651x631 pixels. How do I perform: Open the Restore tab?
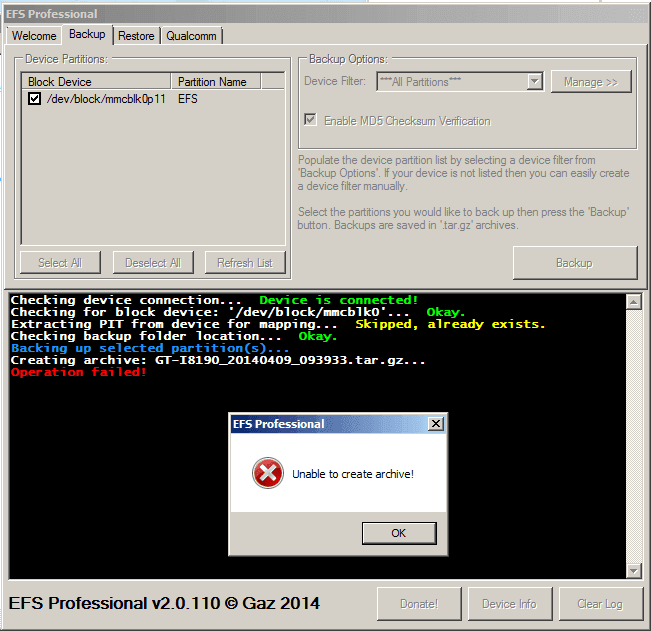coord(136,36)
